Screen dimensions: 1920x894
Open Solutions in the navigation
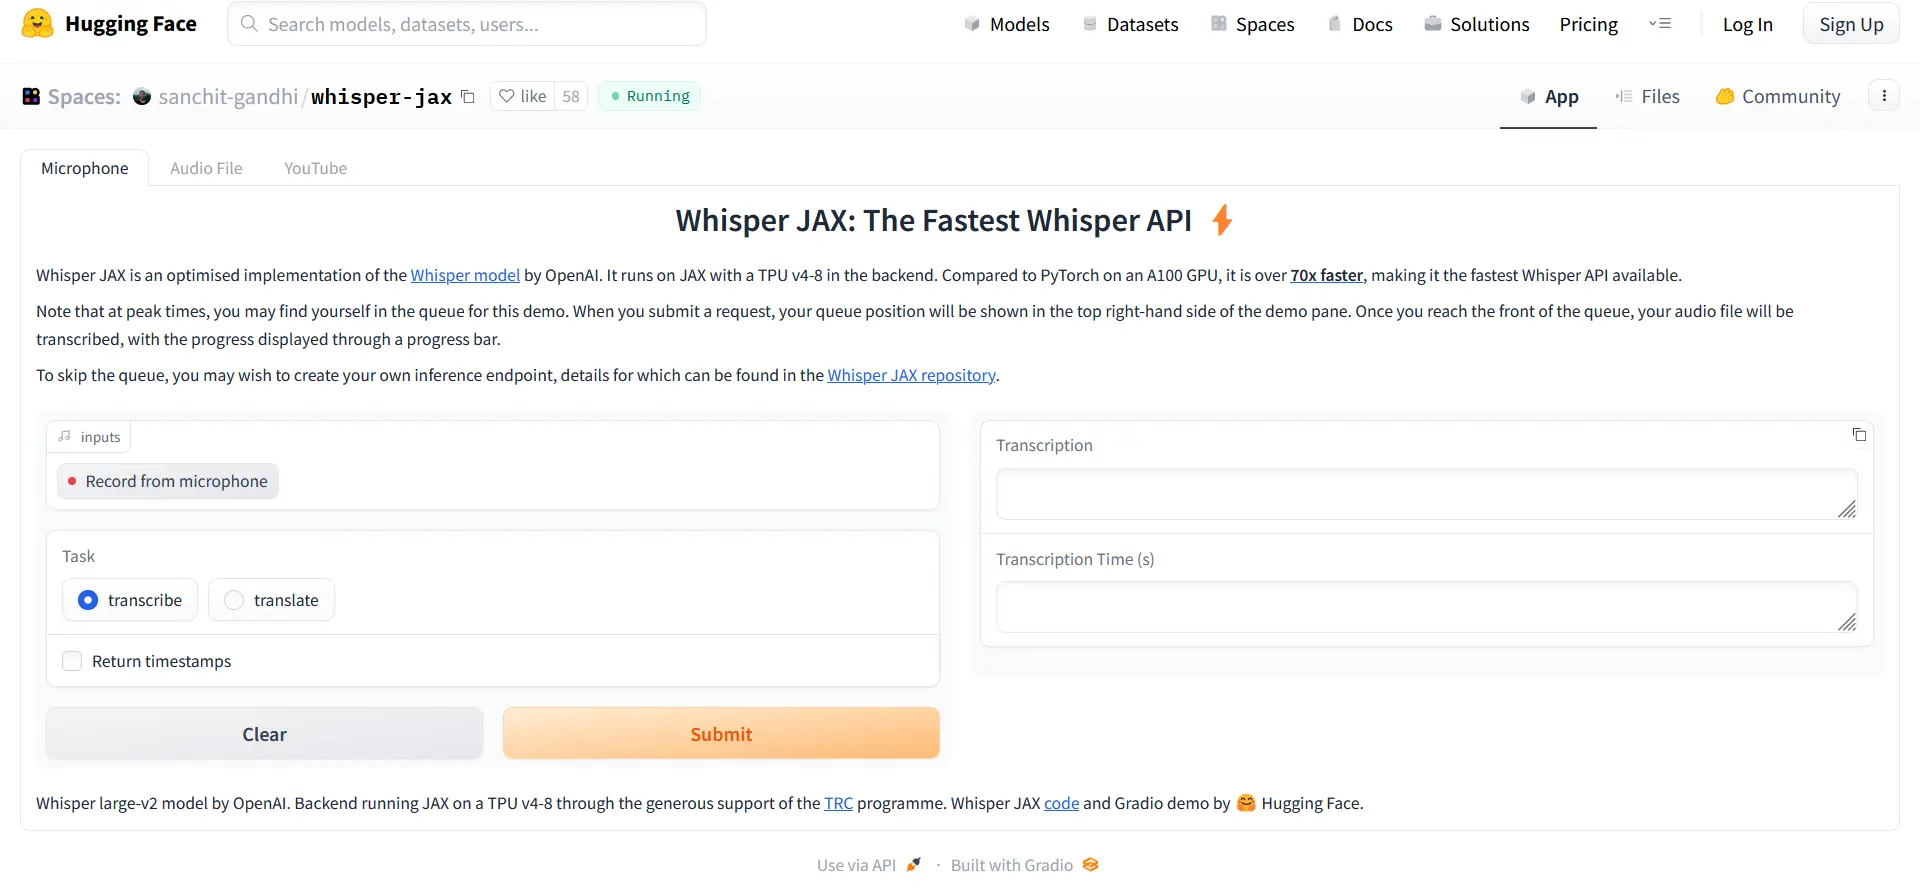point(1477,24)
